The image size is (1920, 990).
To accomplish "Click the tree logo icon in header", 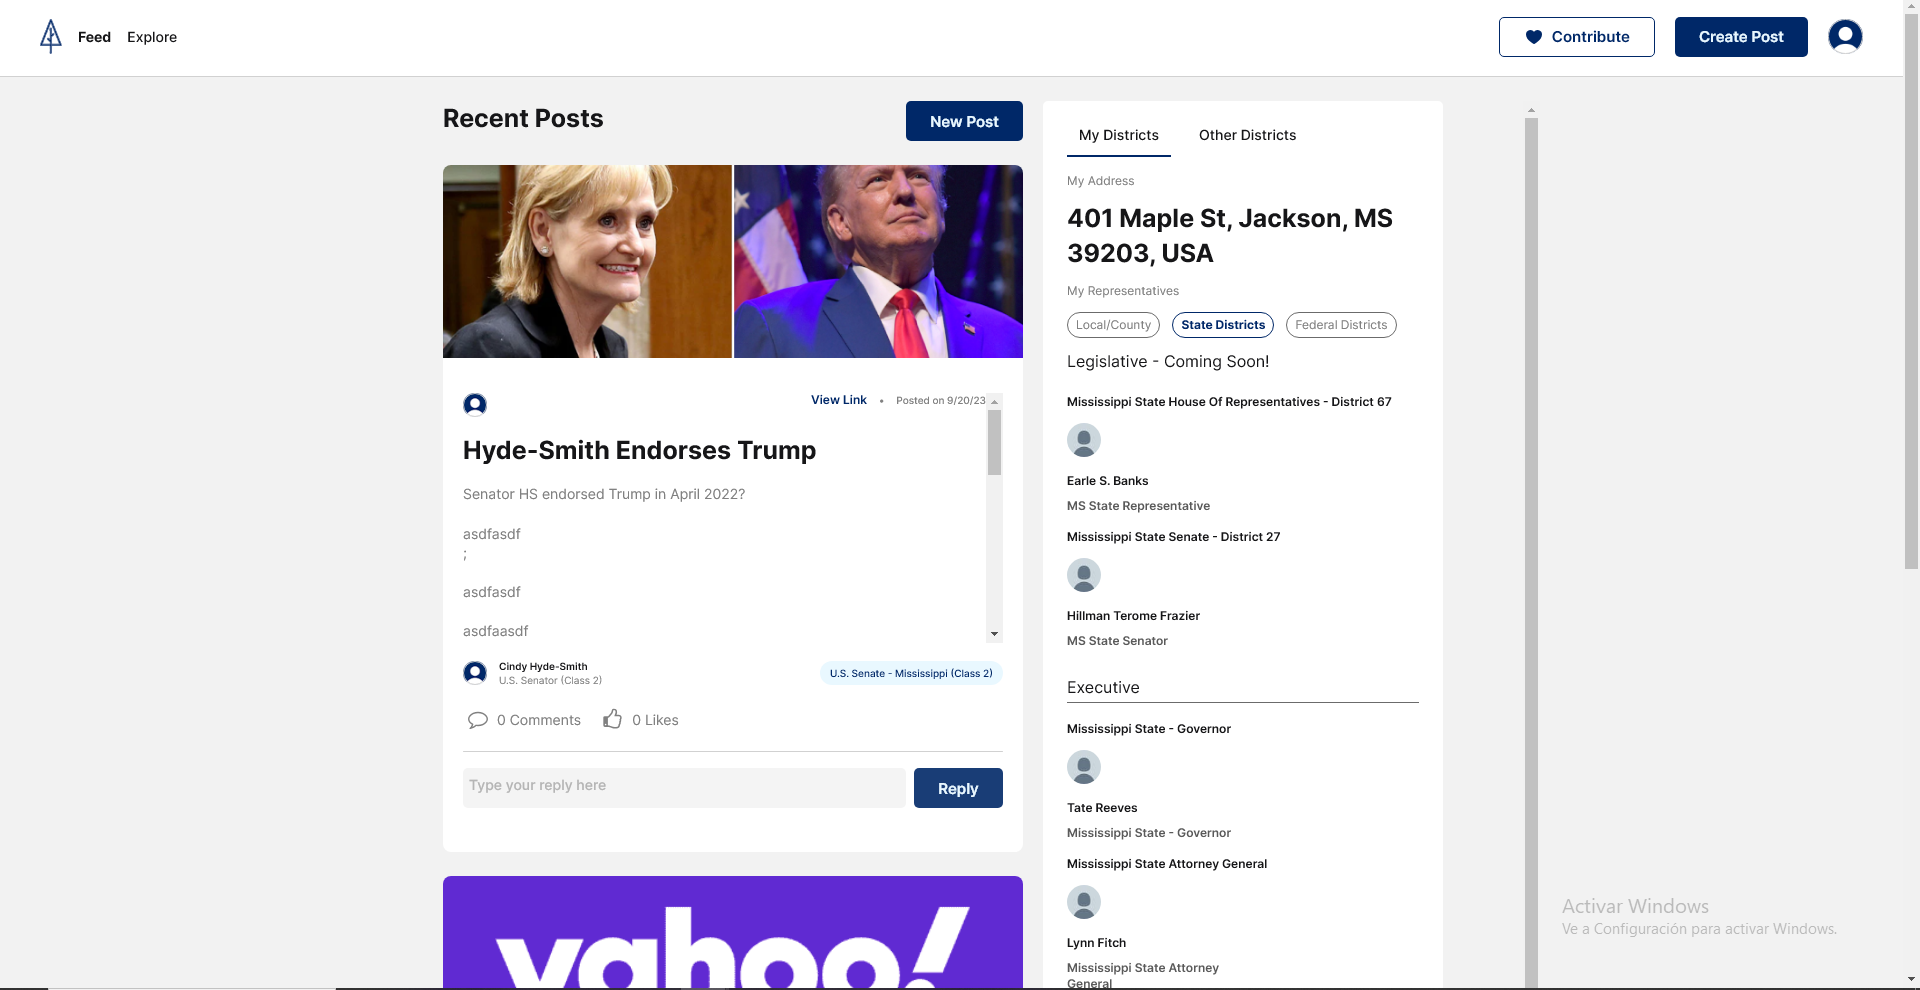I will coord(51,37).
